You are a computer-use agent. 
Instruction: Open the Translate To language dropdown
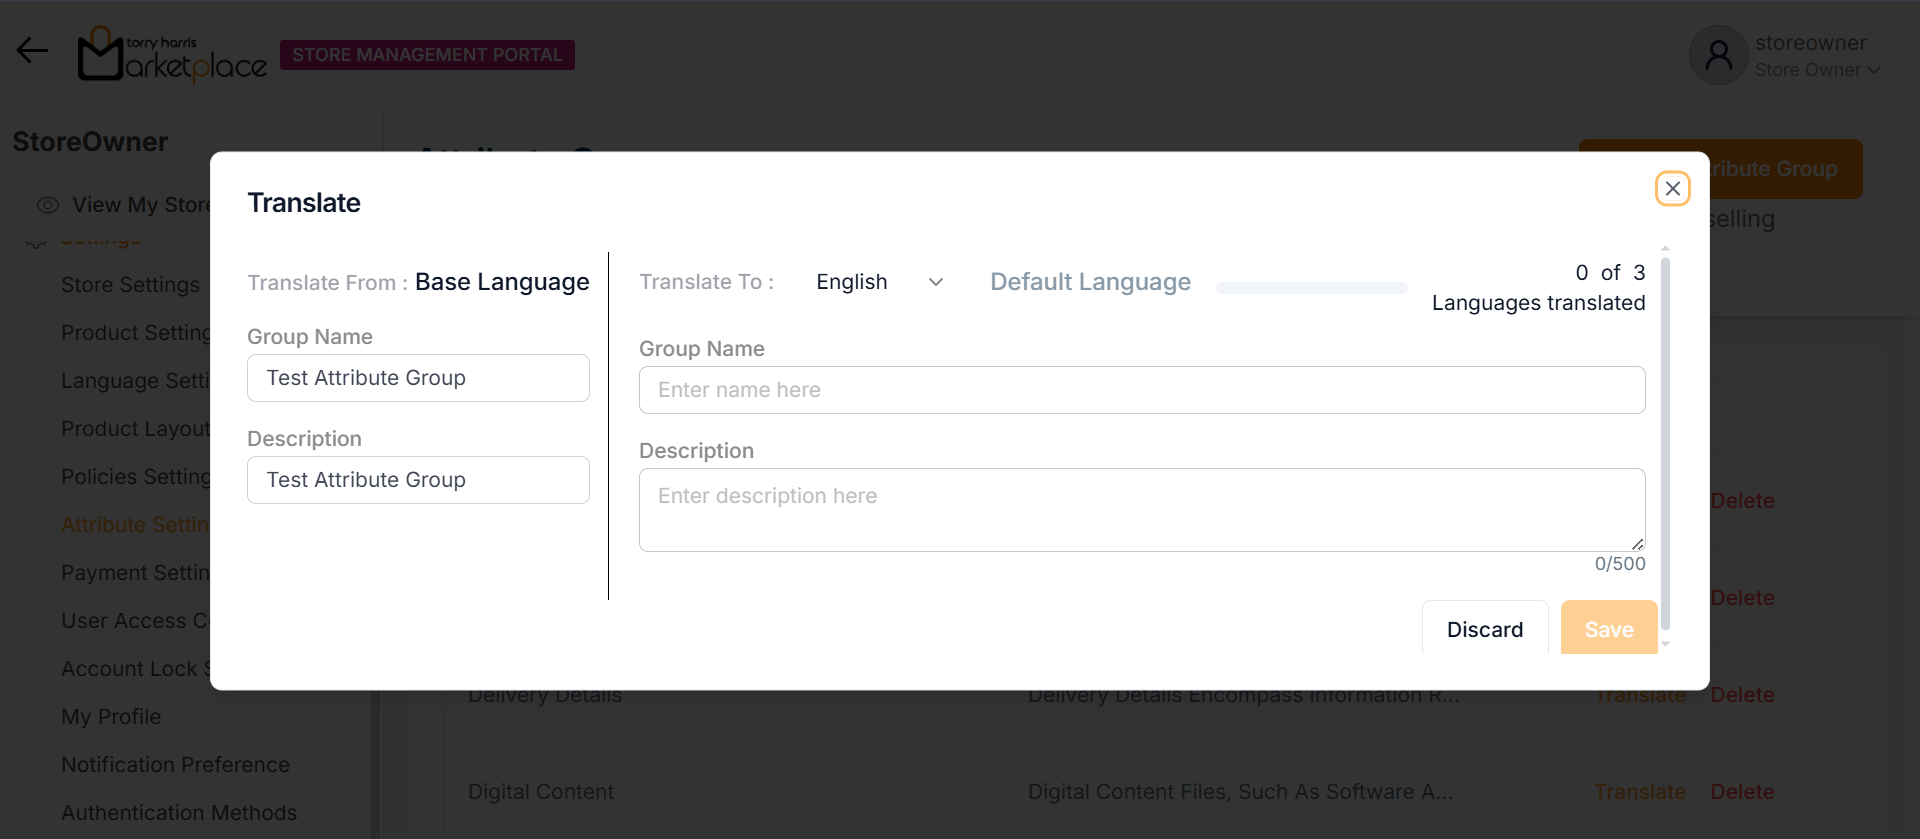tap(878, 282)
